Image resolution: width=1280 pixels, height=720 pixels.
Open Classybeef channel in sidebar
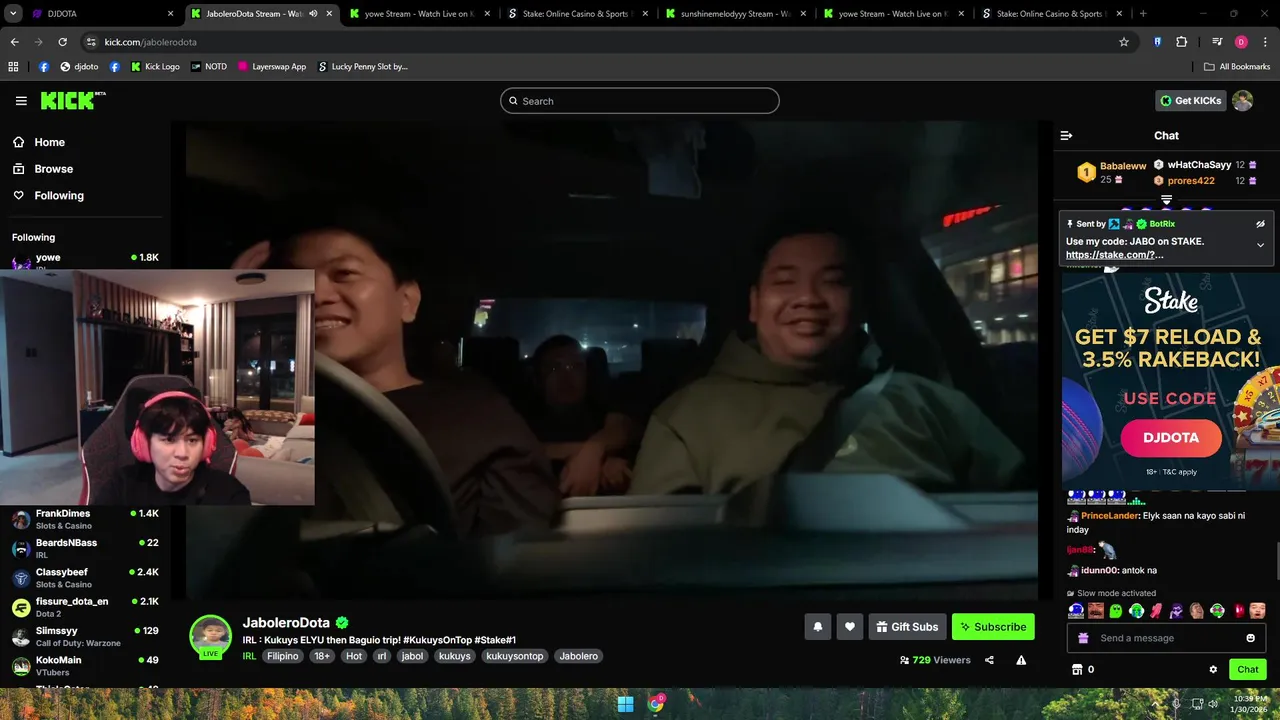click(85, 578)
